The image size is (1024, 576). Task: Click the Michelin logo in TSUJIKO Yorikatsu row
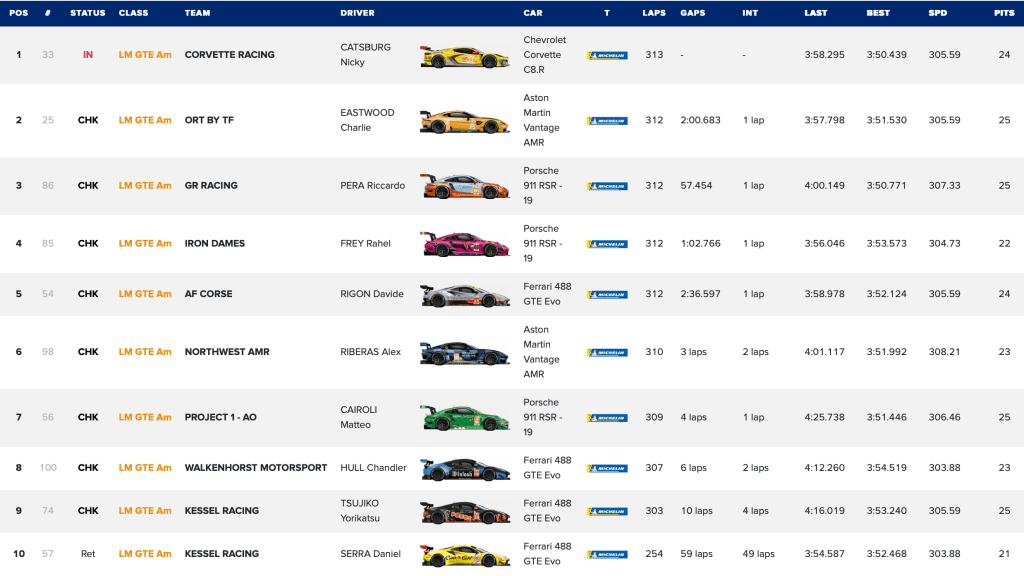point(607,511)
